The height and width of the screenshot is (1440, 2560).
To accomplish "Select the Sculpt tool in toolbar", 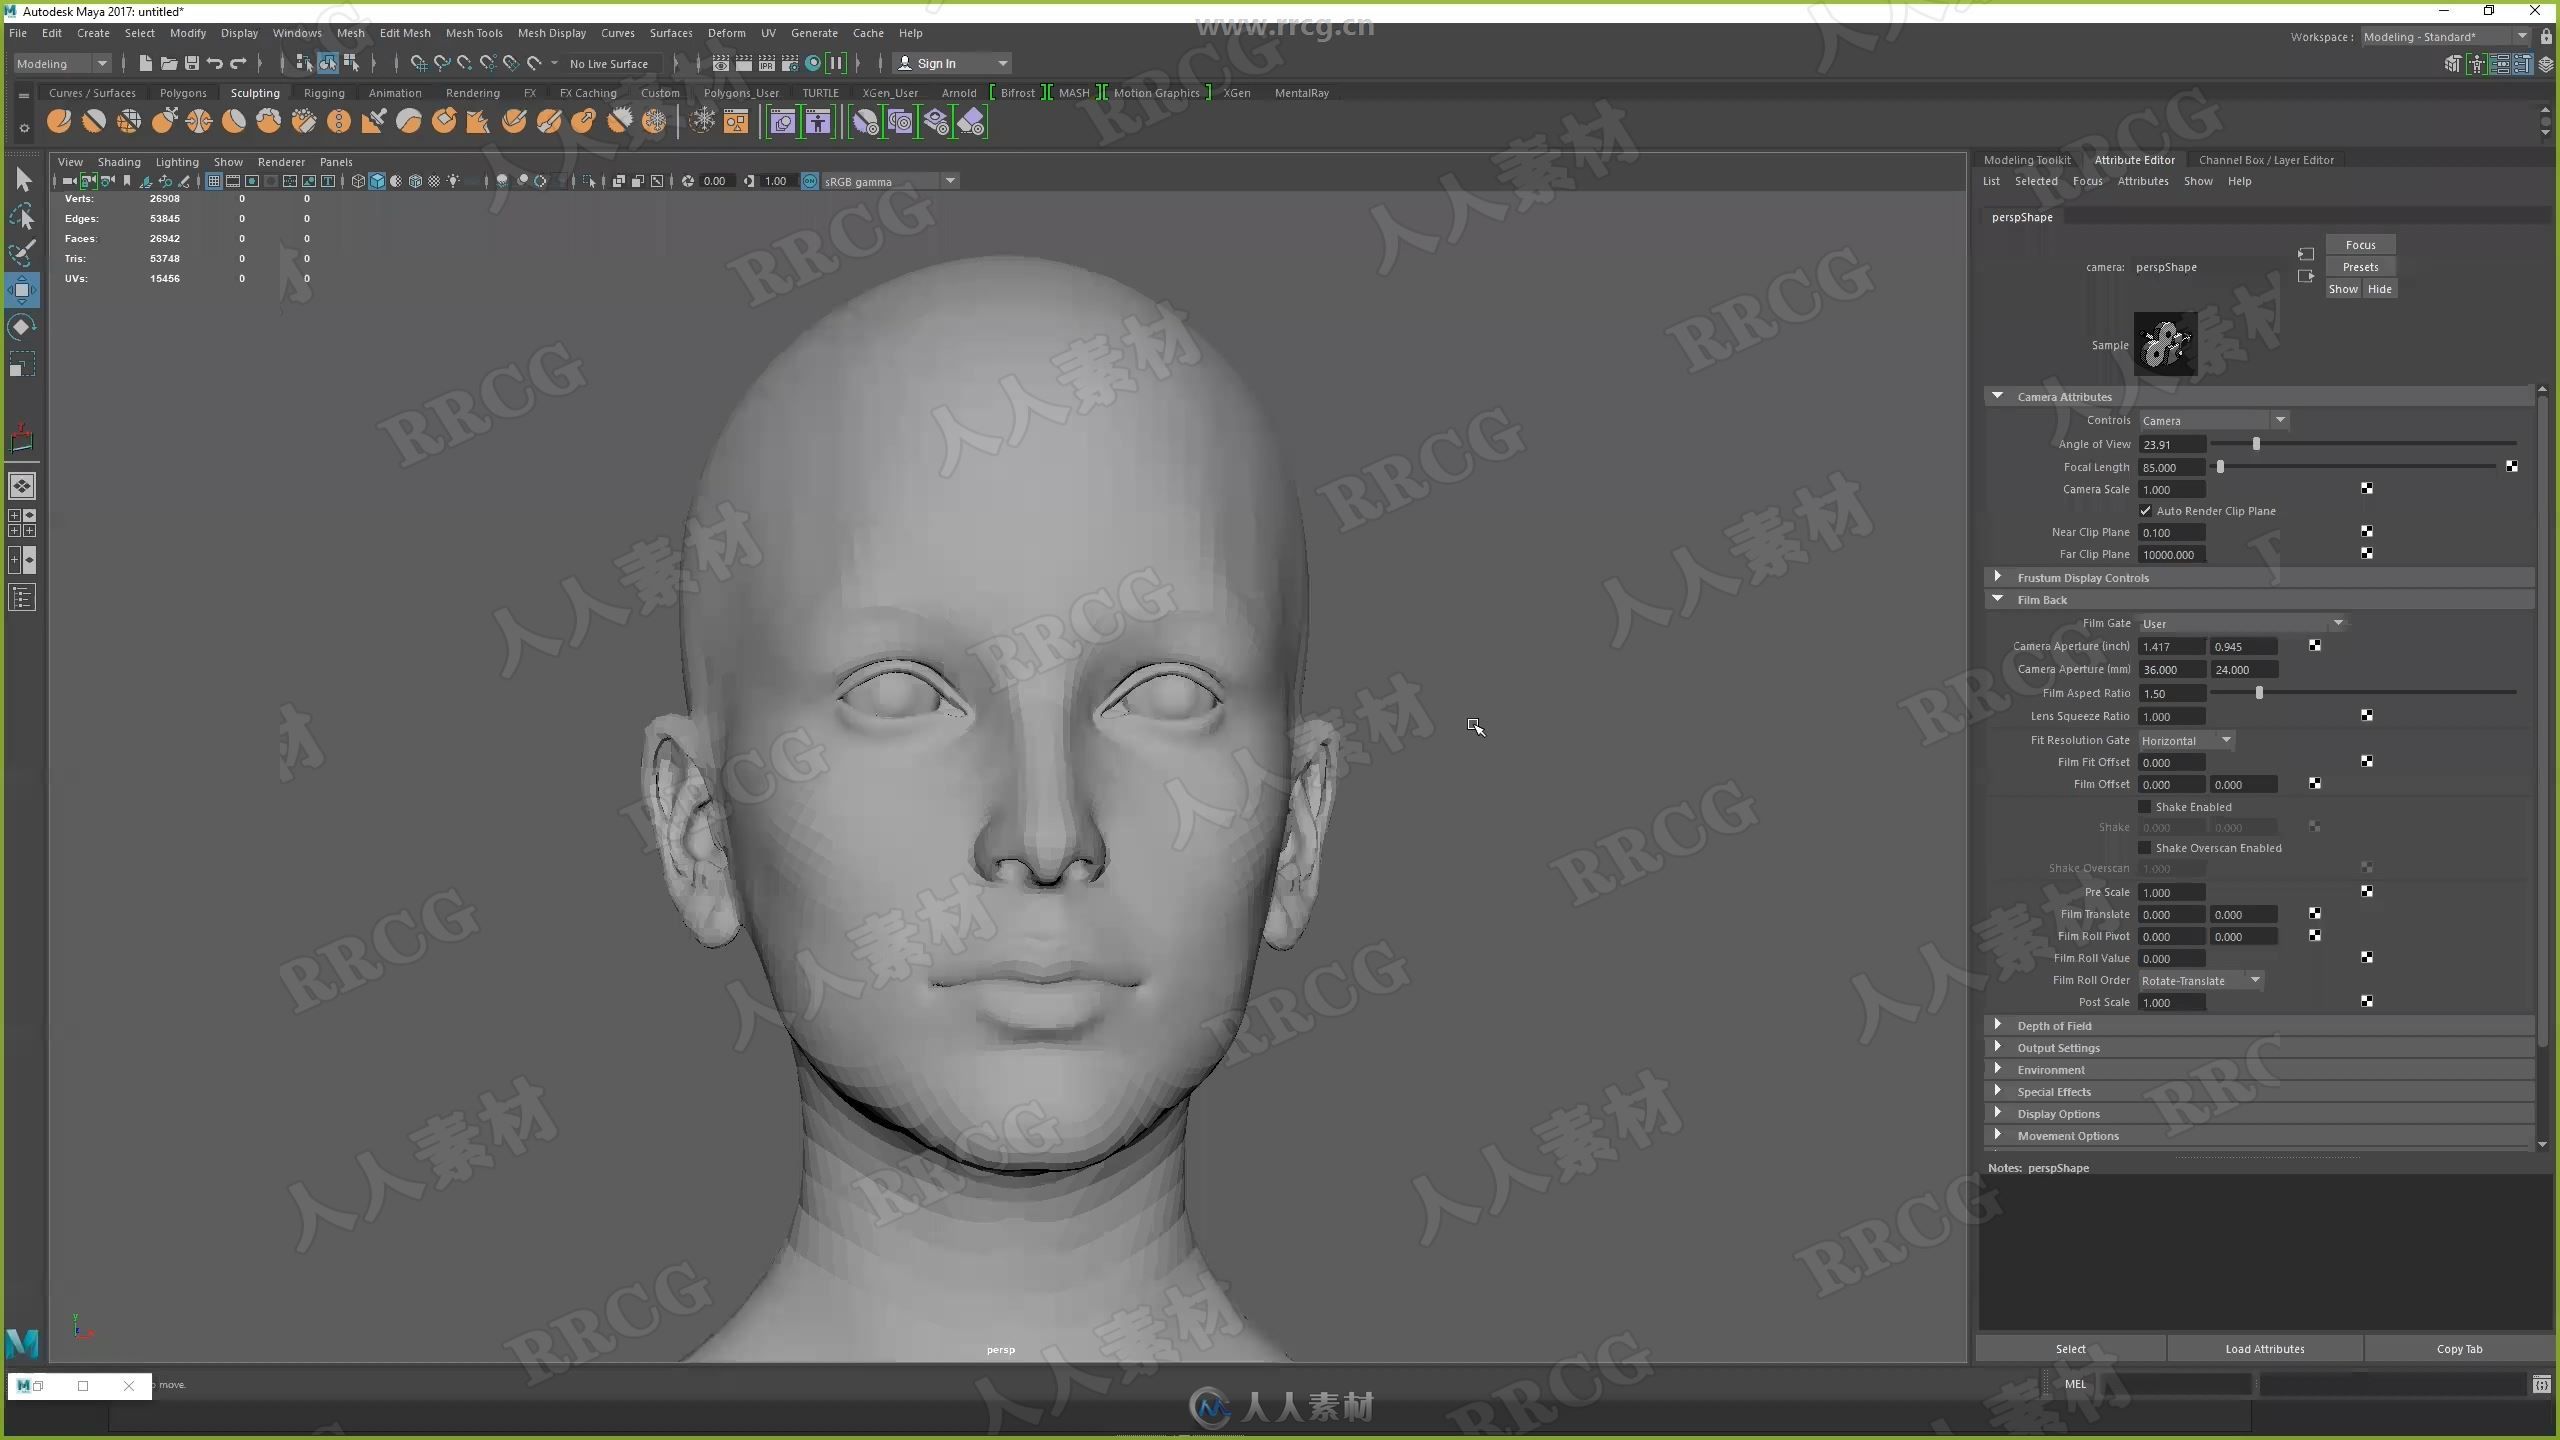I will (58, 121).
